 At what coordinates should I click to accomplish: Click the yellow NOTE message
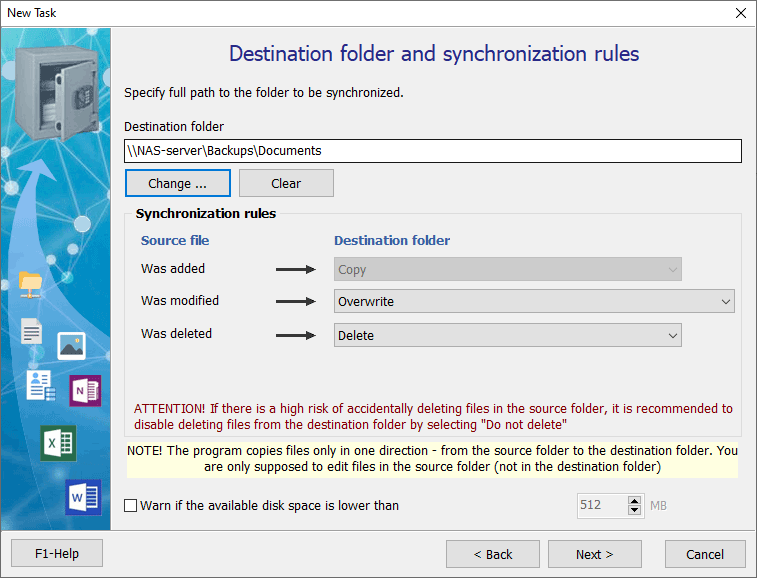pos(432,459)
